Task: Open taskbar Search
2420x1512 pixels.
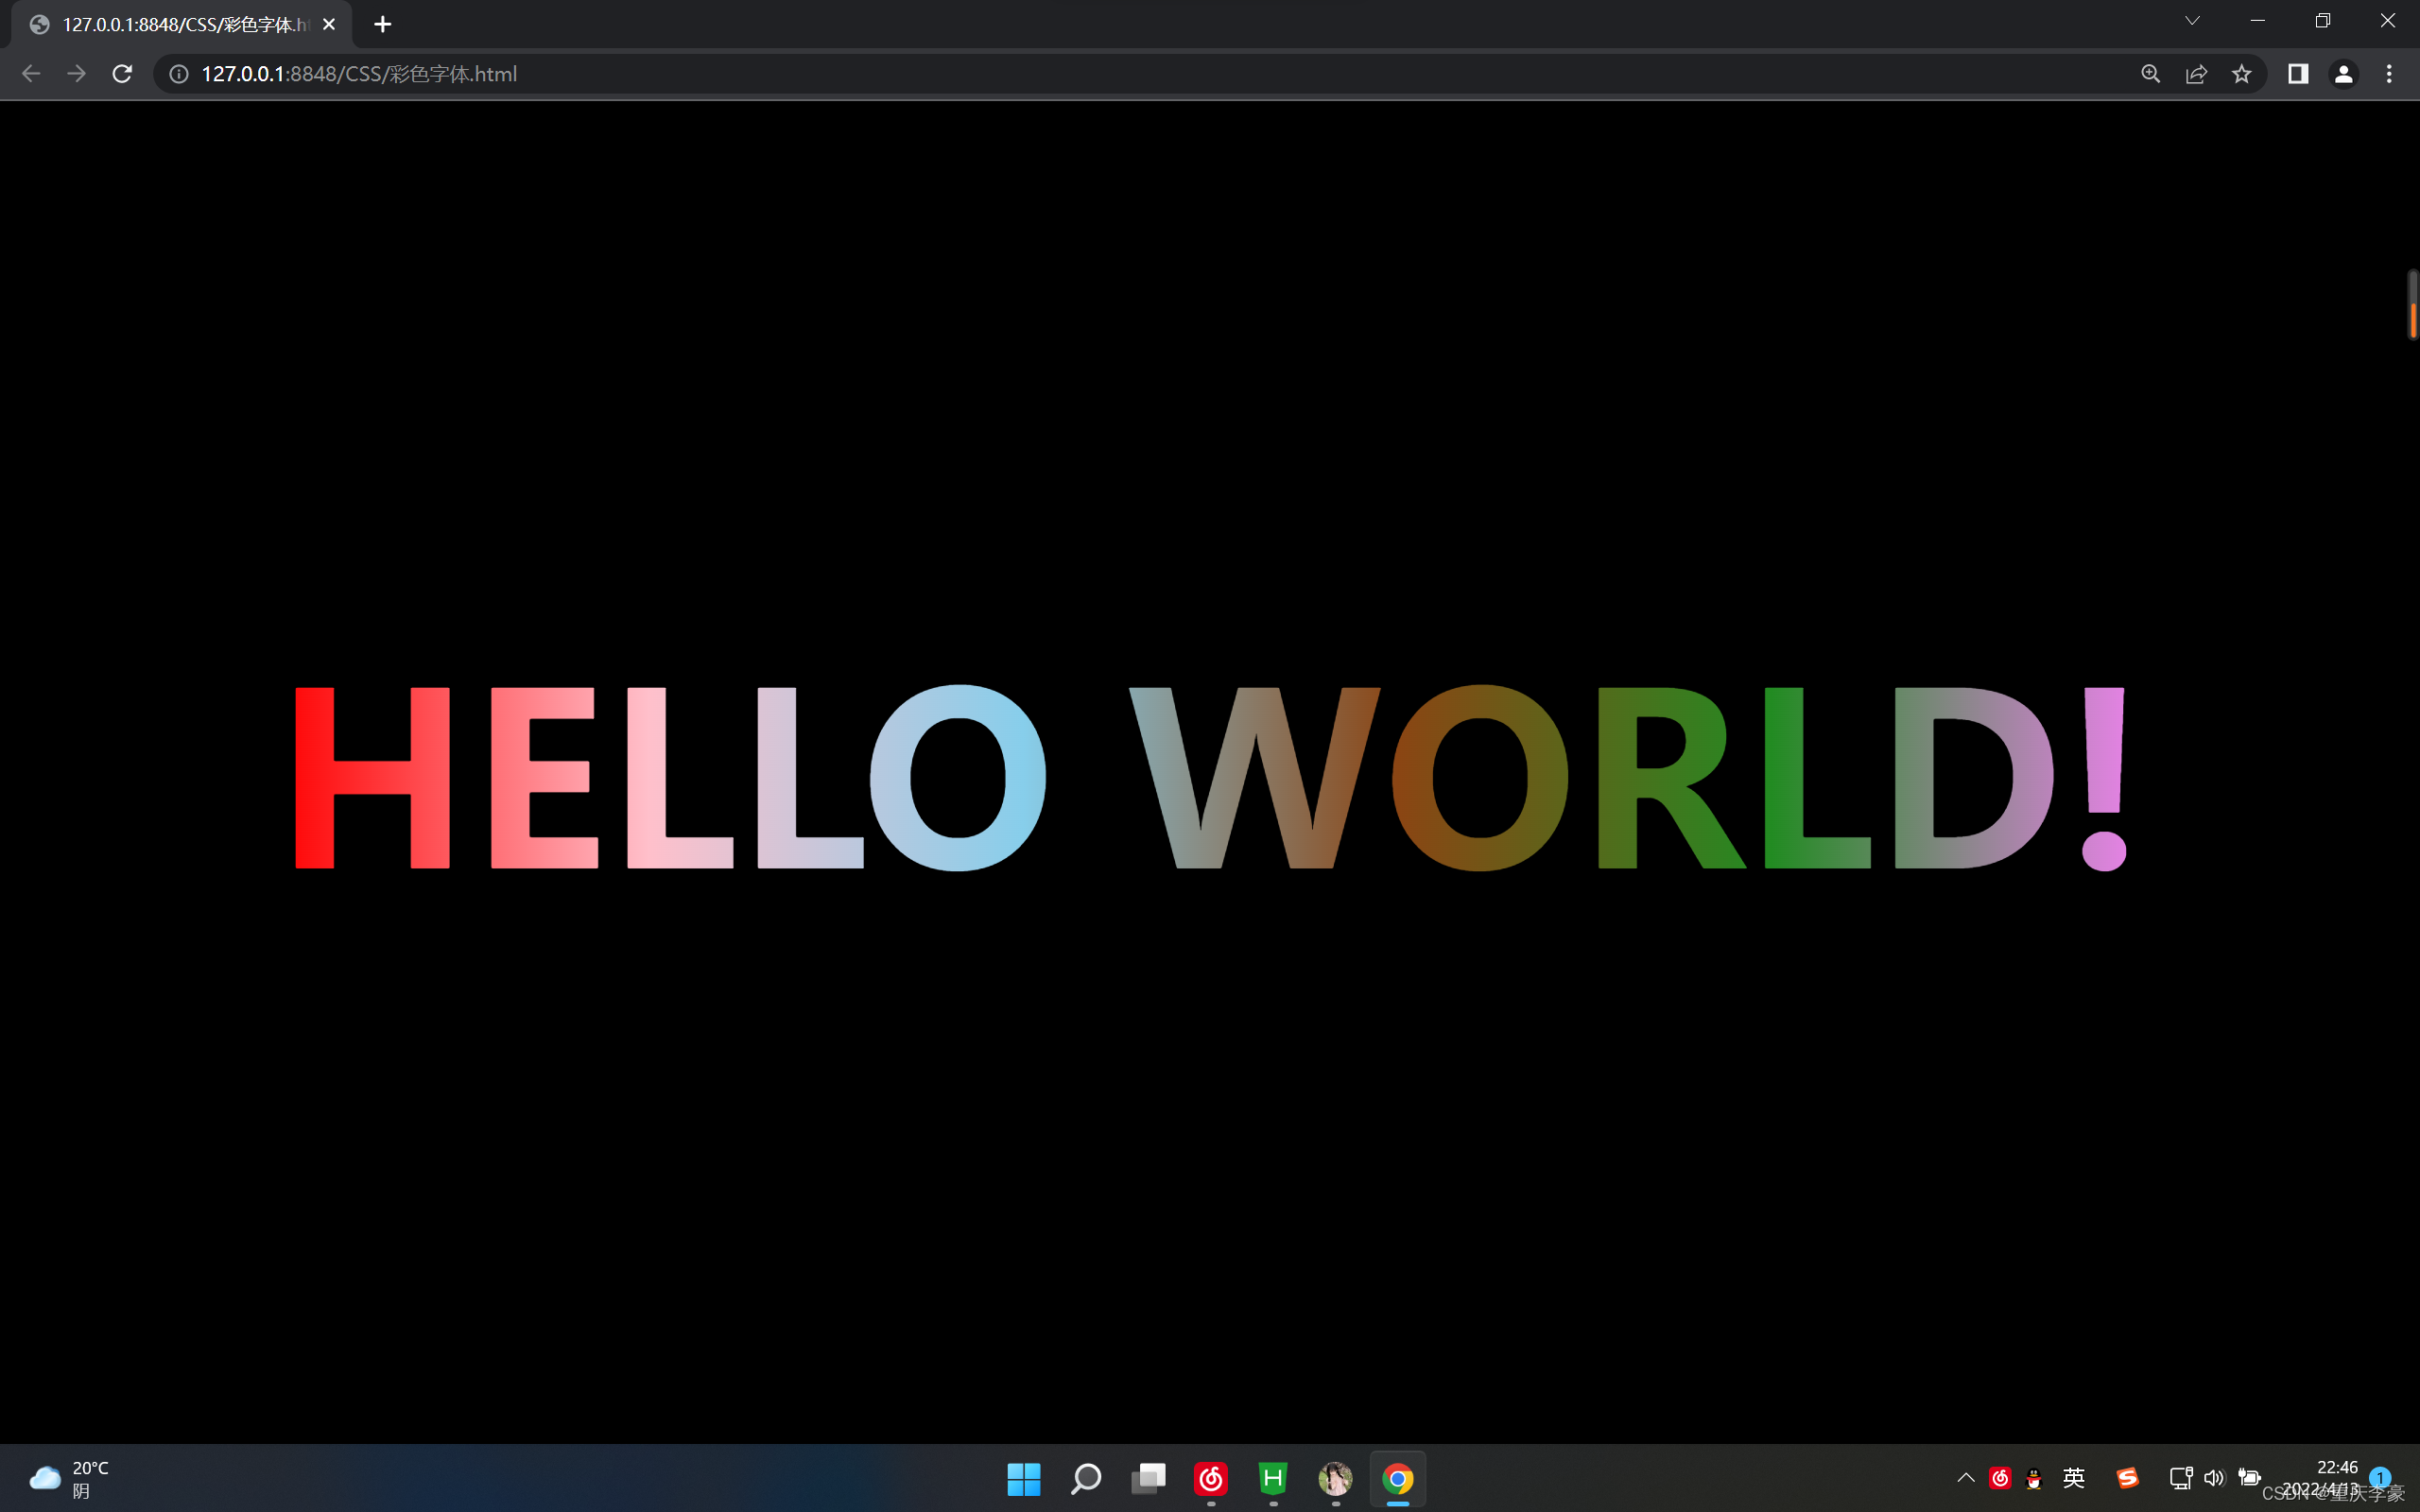Action: tap(1086, 1478)
